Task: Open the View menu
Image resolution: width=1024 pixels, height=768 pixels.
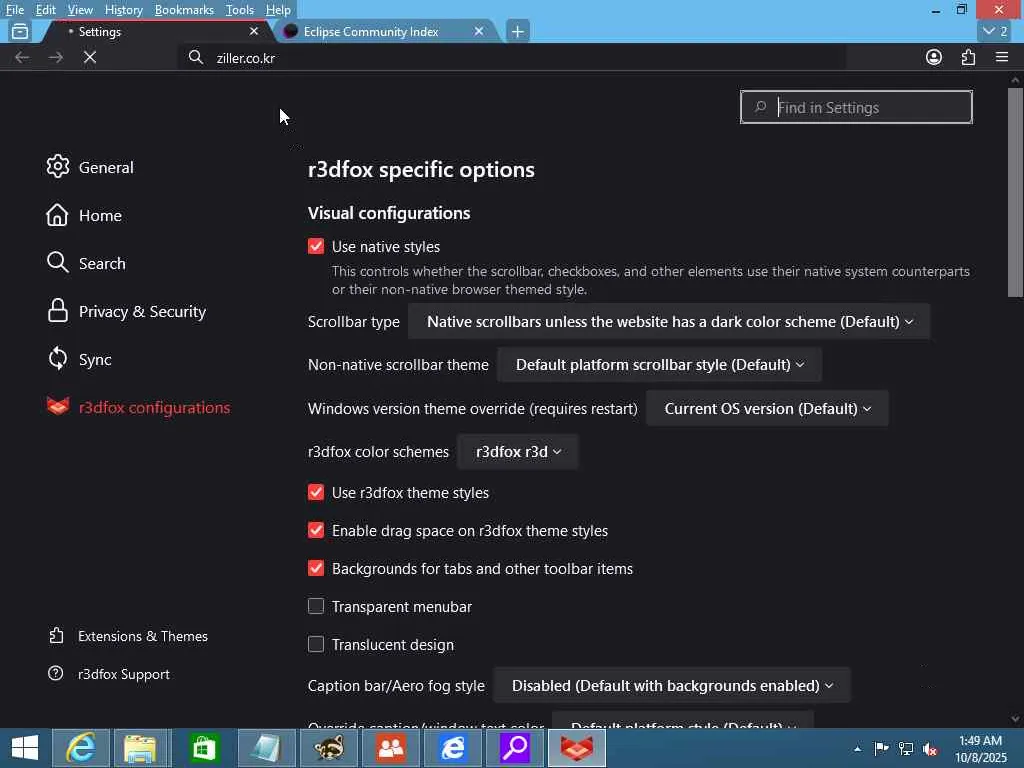Action: click(80, 10)
